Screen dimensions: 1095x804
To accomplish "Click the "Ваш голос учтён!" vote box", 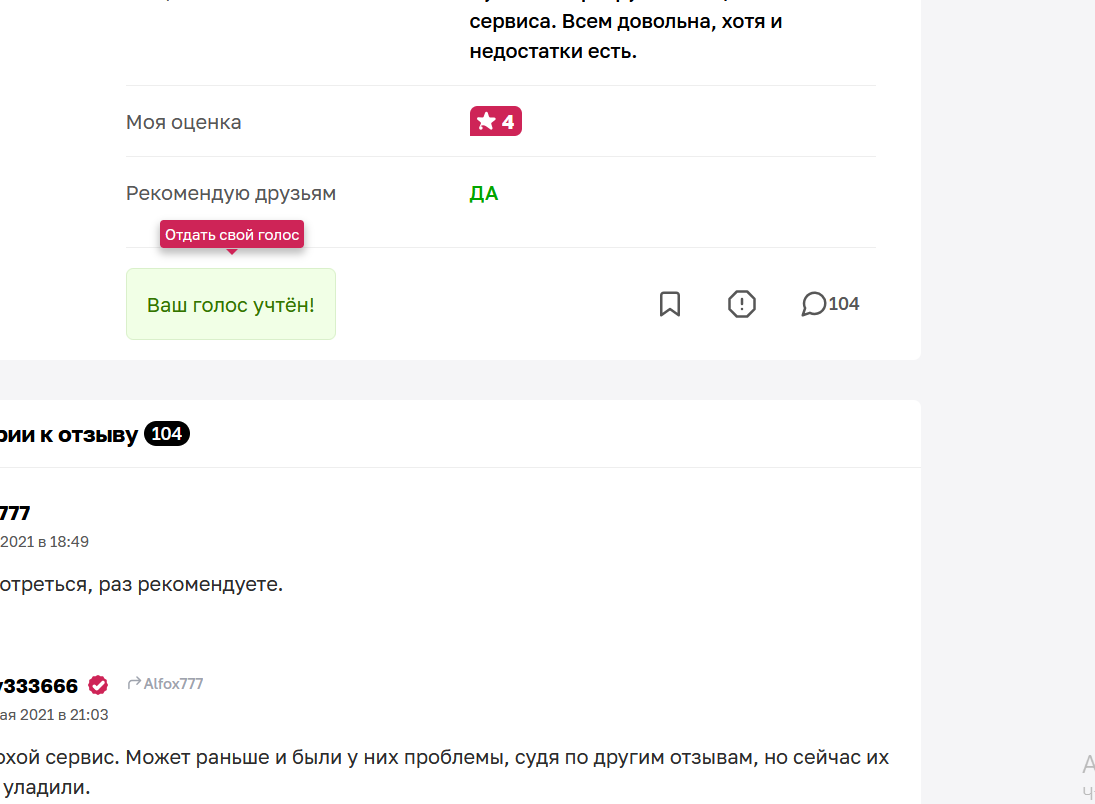I will tap(230, 305).
